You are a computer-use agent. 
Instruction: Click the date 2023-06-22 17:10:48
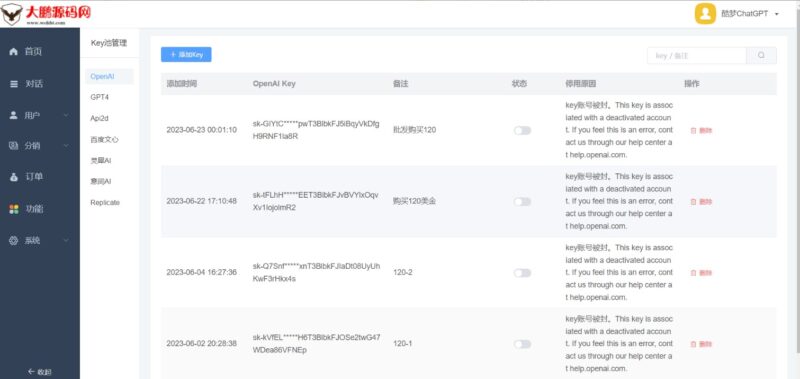[202, 201]
